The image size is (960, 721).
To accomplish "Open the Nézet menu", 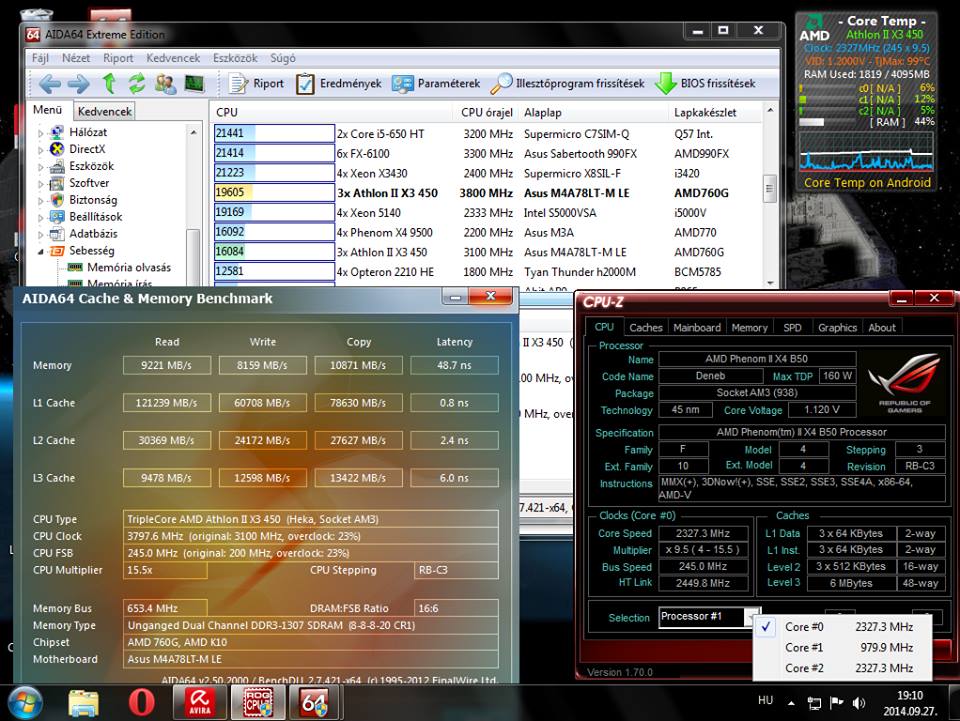I will [76, 58].
